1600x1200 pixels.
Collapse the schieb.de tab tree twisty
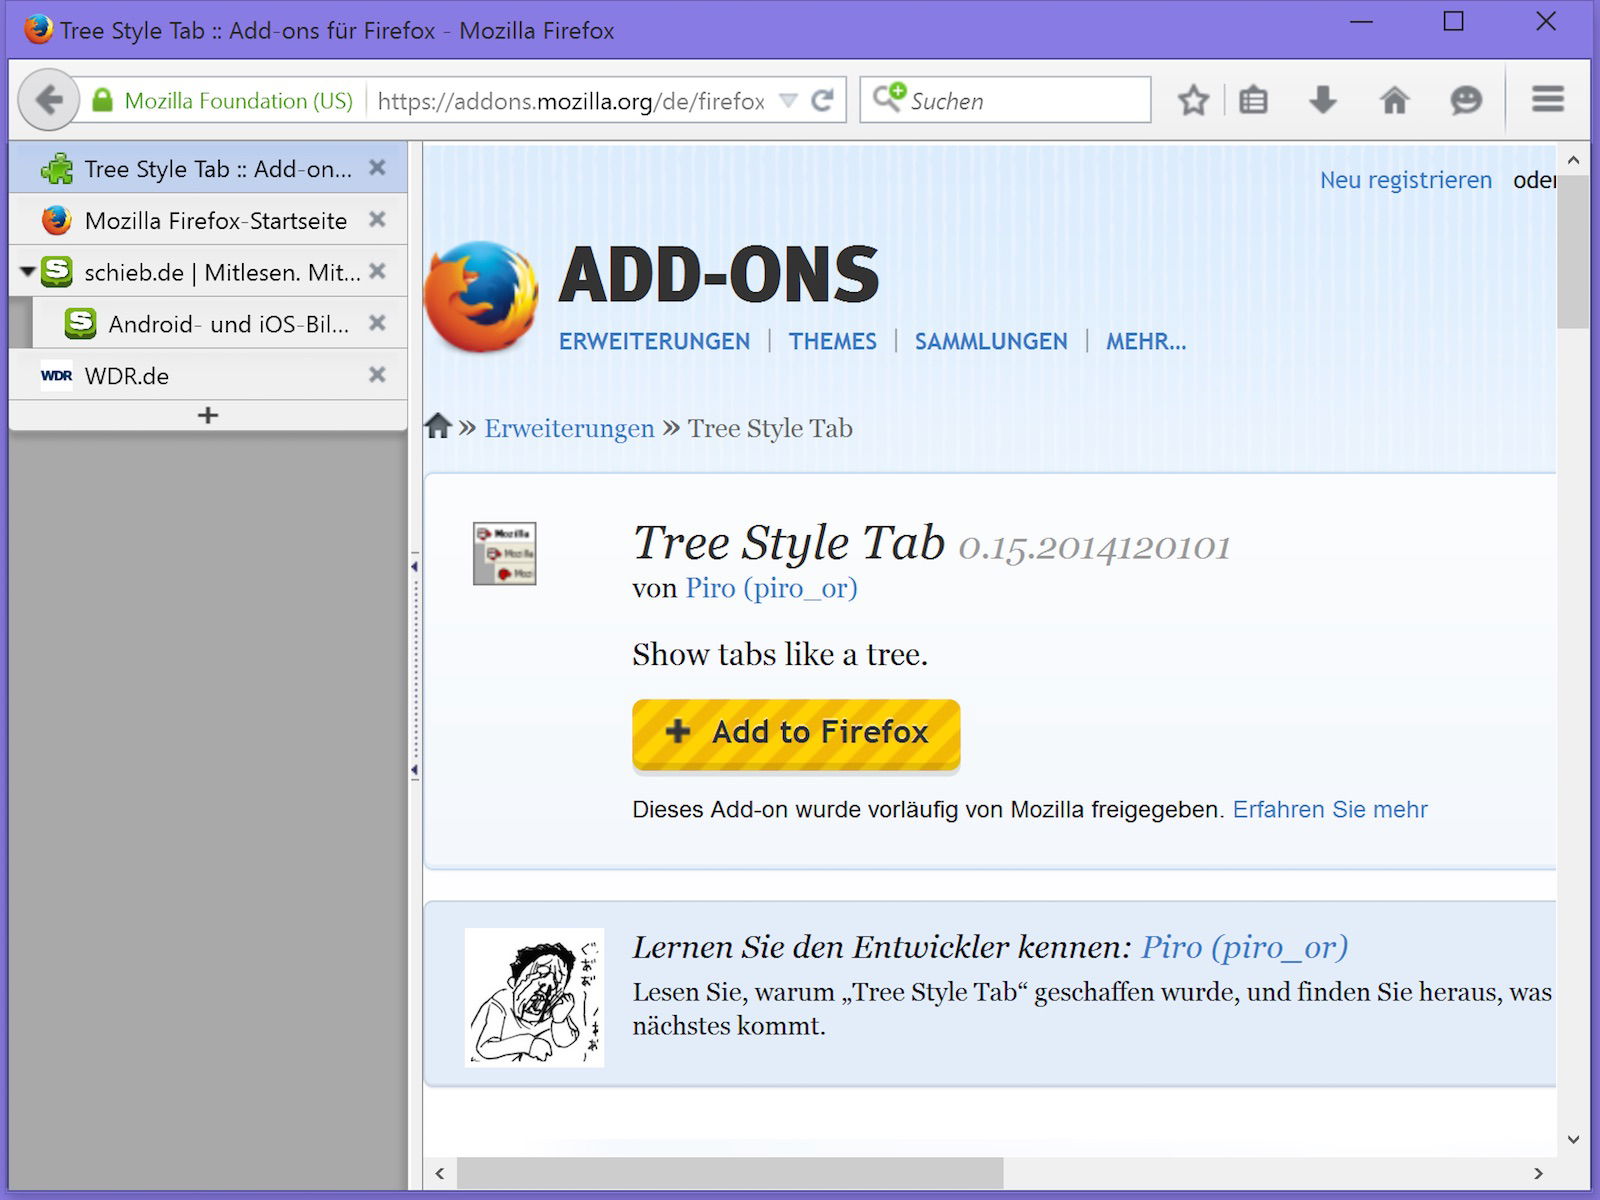[27, 271]
